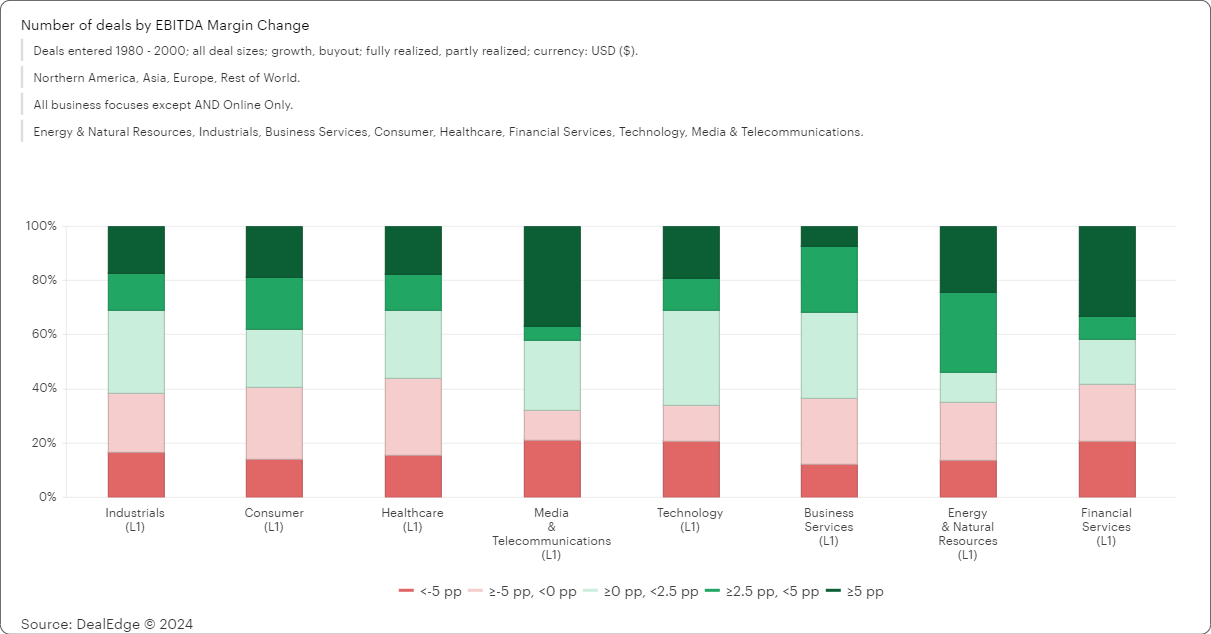Click the deals entered 1980 - 2000 filter description

335,51
